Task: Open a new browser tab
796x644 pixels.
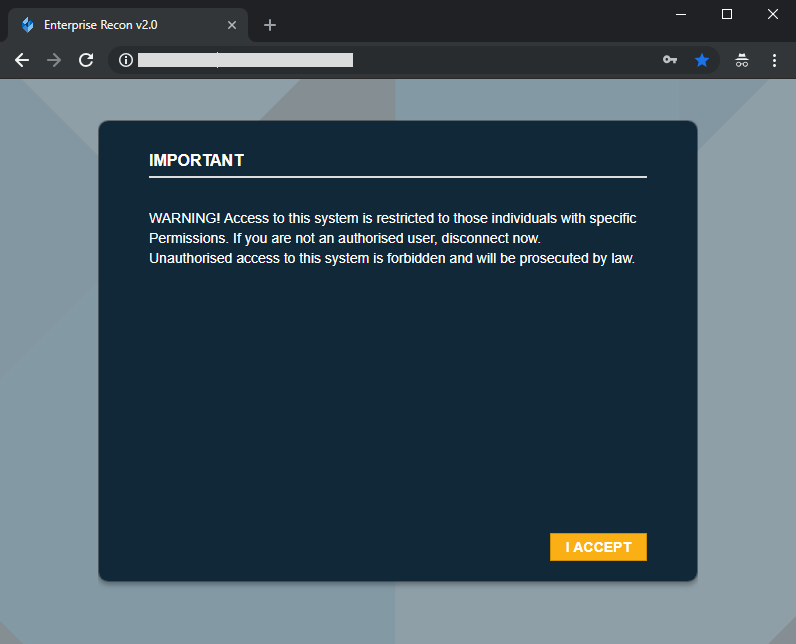Action: pyautogui.click(x=270, y=25)
